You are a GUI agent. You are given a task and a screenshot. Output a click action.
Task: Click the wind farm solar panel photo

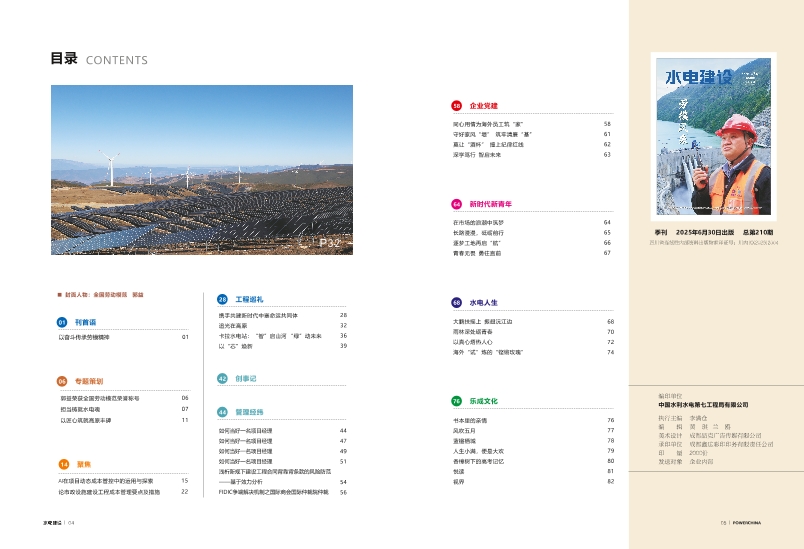(x=198, y=171)
